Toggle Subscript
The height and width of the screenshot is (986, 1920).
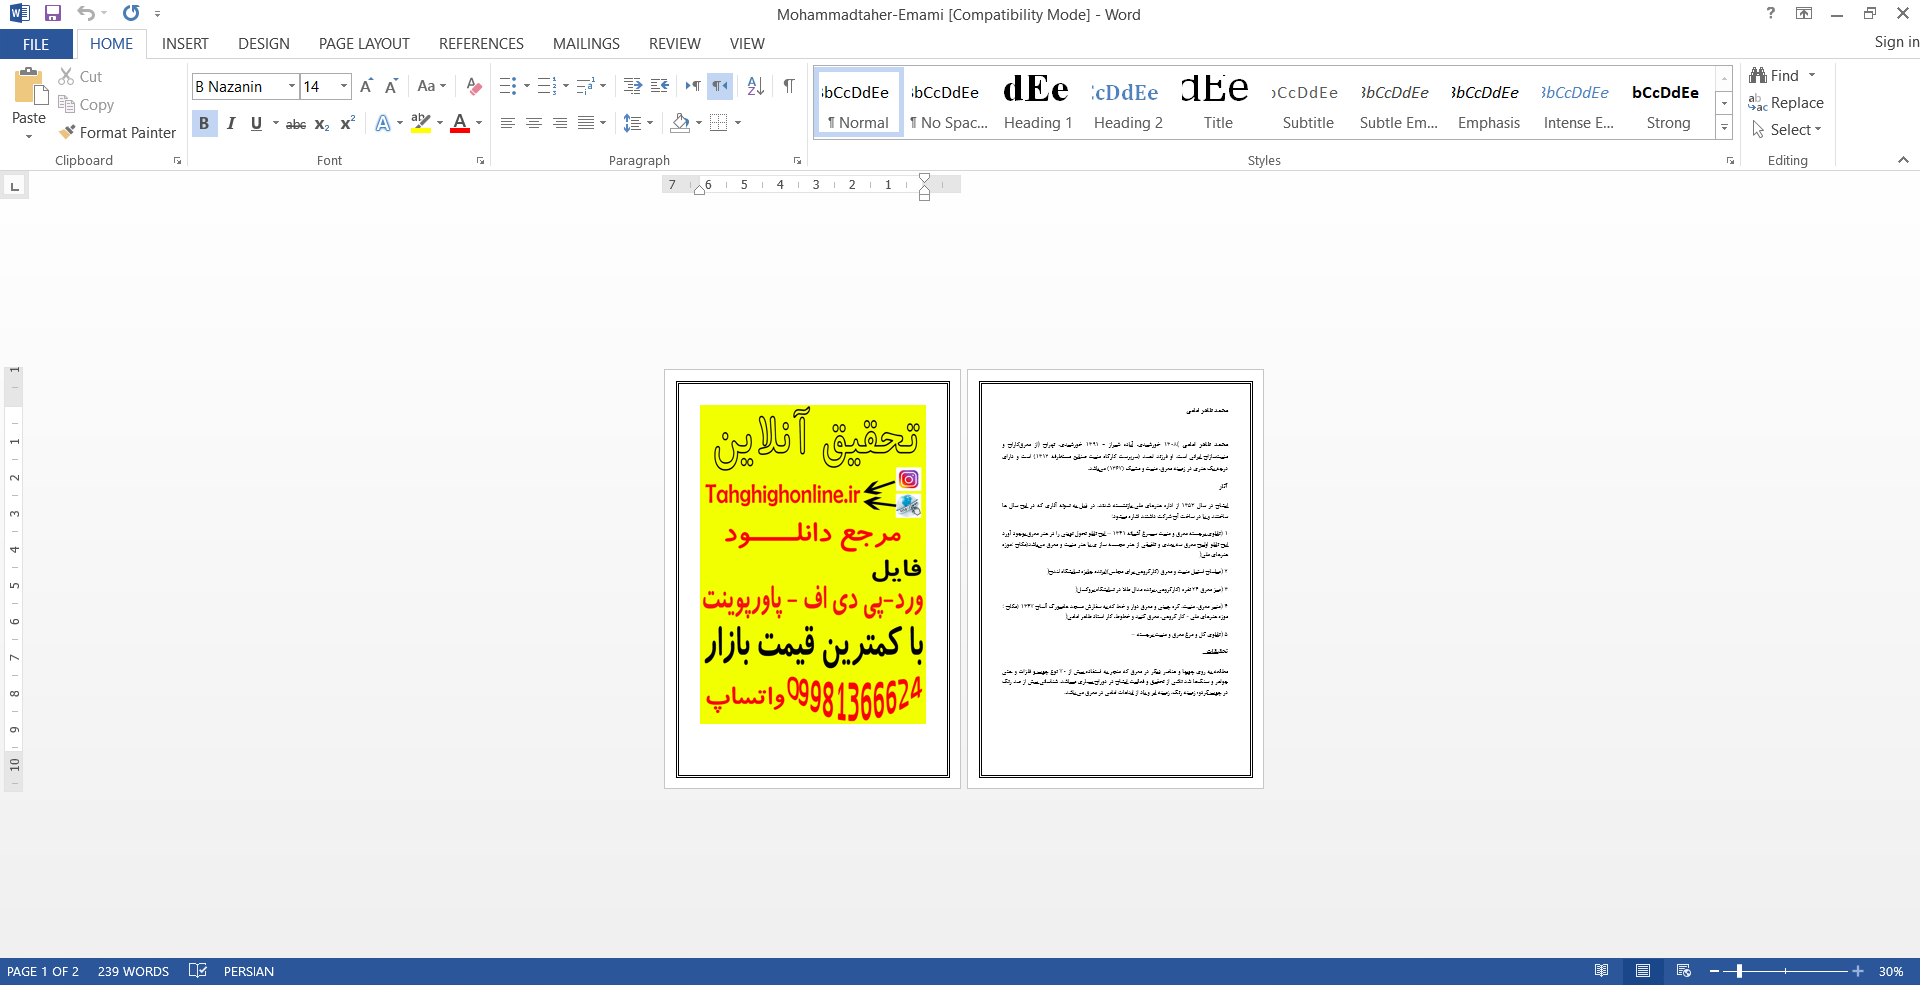point(322,123)
